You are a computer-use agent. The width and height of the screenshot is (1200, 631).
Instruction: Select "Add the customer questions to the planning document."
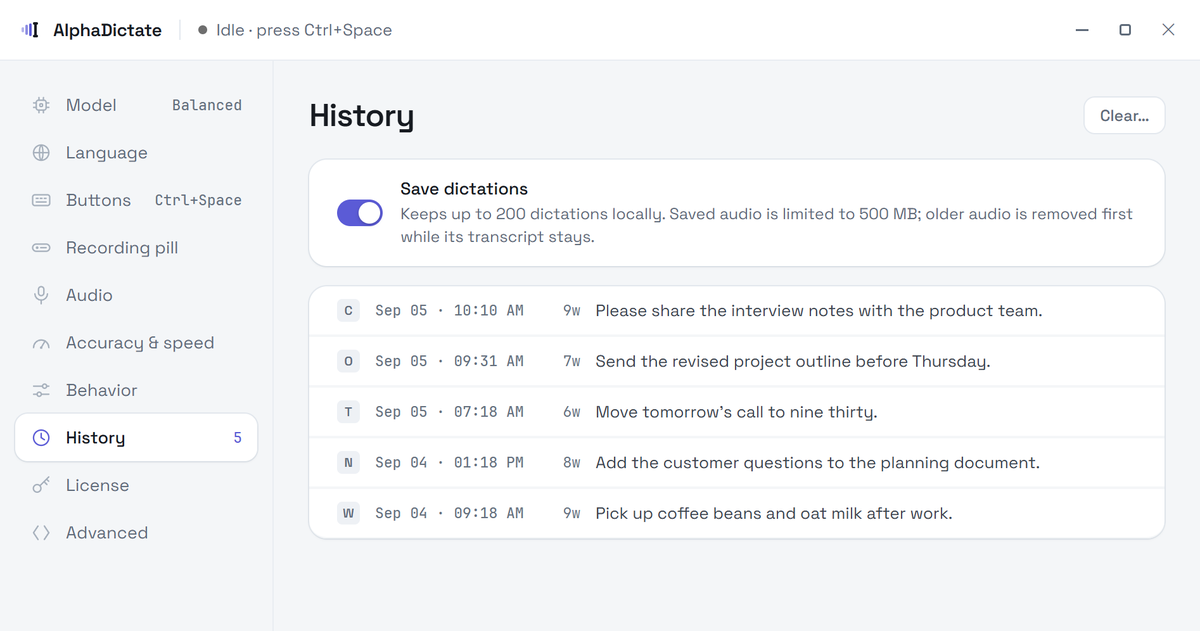click(818, 463)
